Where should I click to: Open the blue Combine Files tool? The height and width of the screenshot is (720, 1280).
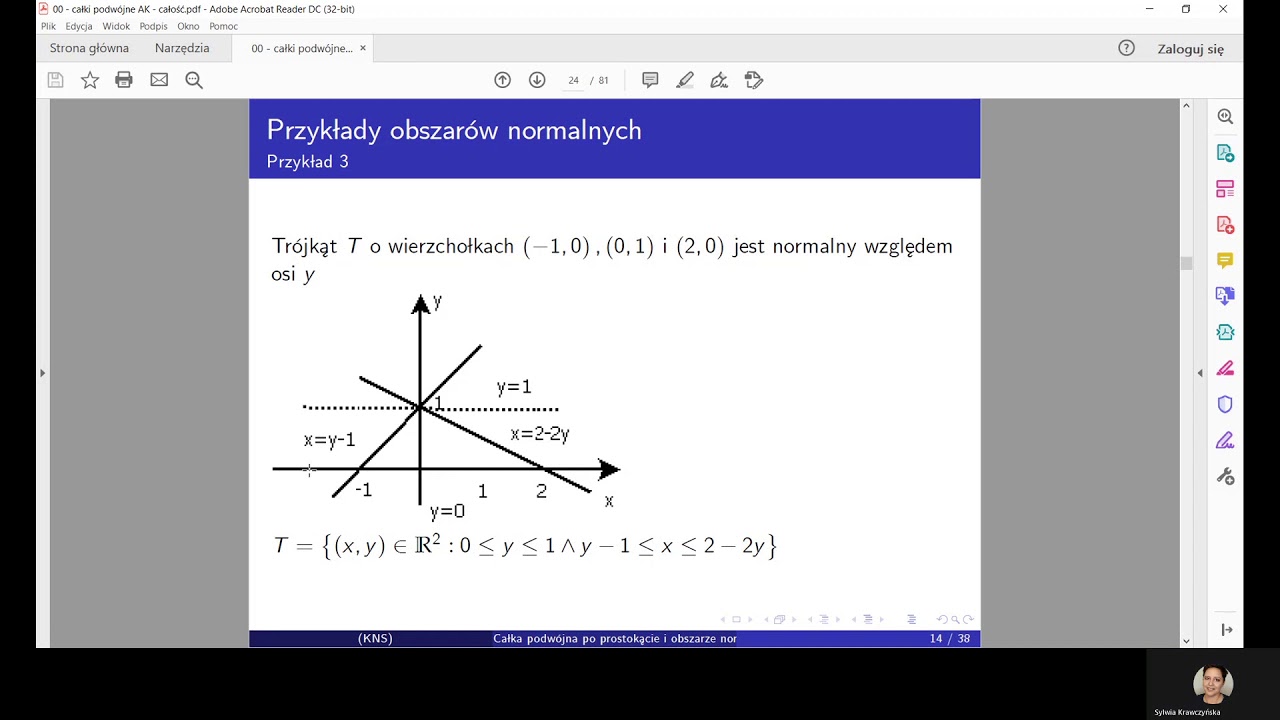point(1225,296)
